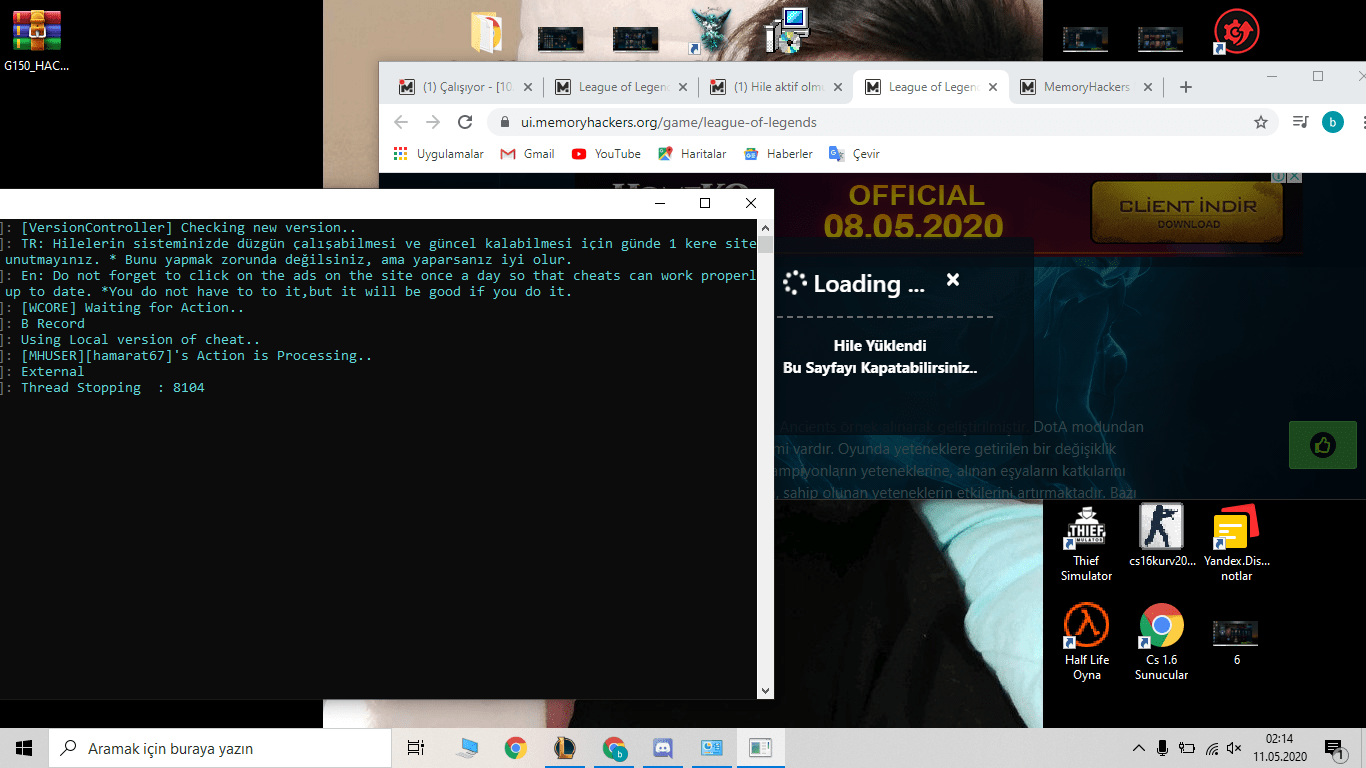Image resolution: width=1366 pixels, height=768 pixels.
Task: Click the console scrollbar down arrow
Action: [766, 691]
